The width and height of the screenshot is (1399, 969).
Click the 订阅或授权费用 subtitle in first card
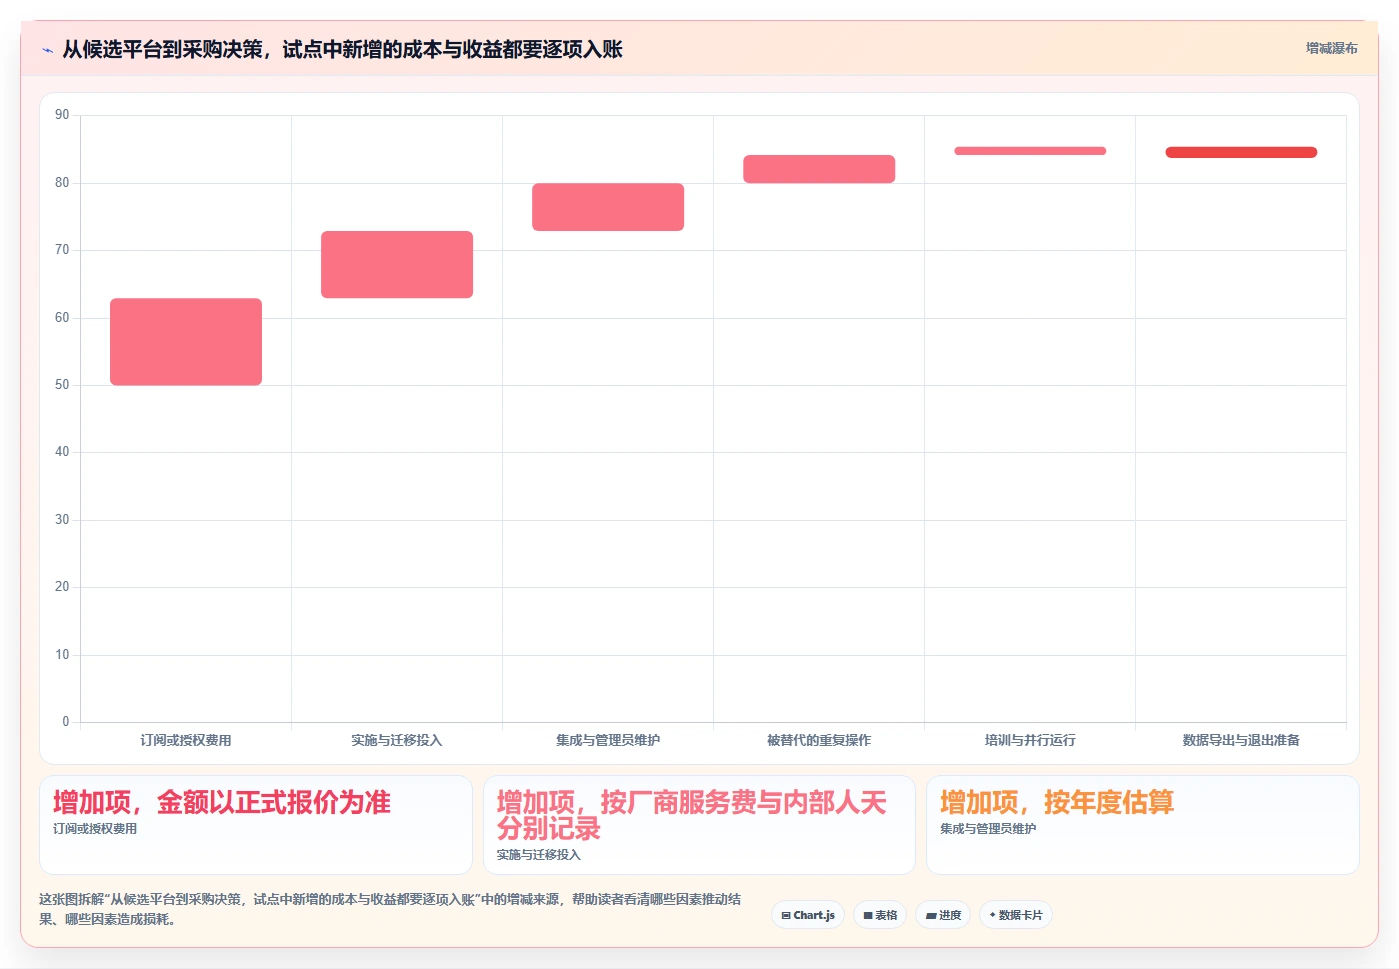click(x=95, y=829)
